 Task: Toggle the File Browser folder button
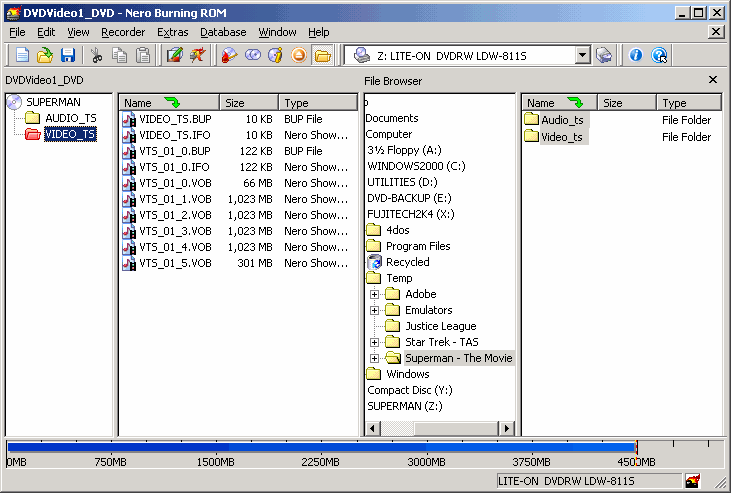pos(322,56)
